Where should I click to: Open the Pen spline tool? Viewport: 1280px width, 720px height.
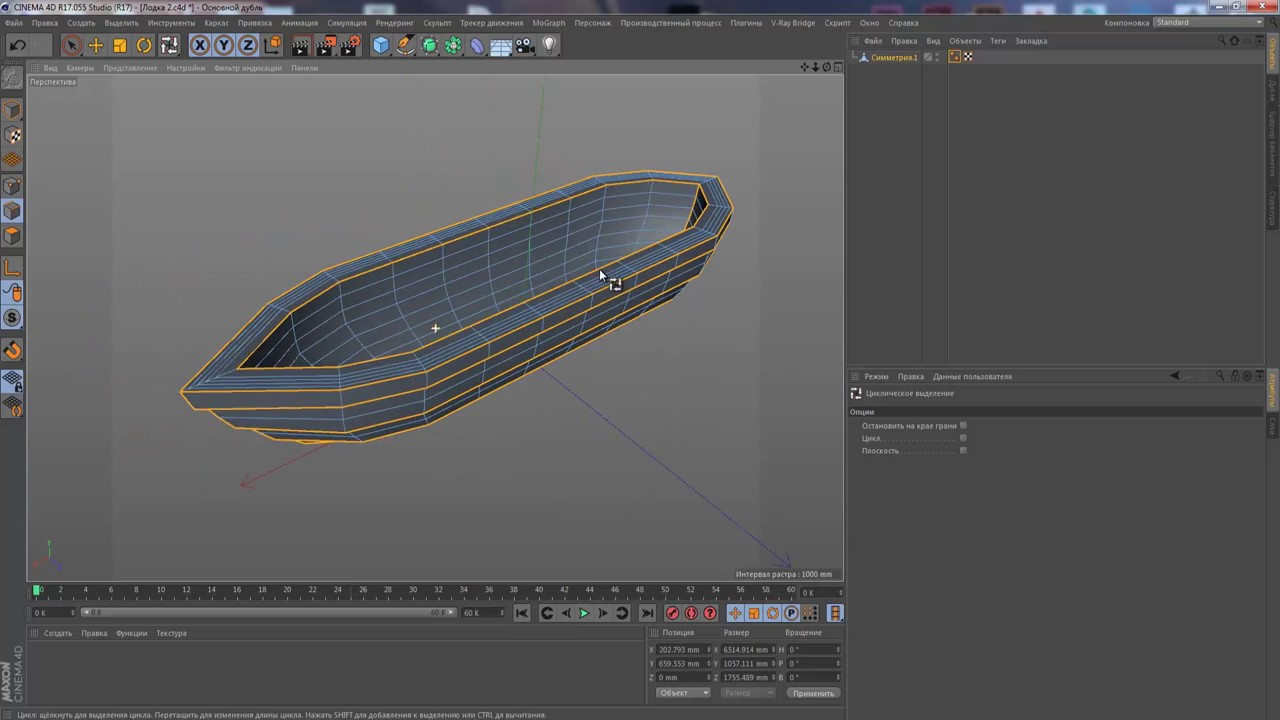click(405, 45)
